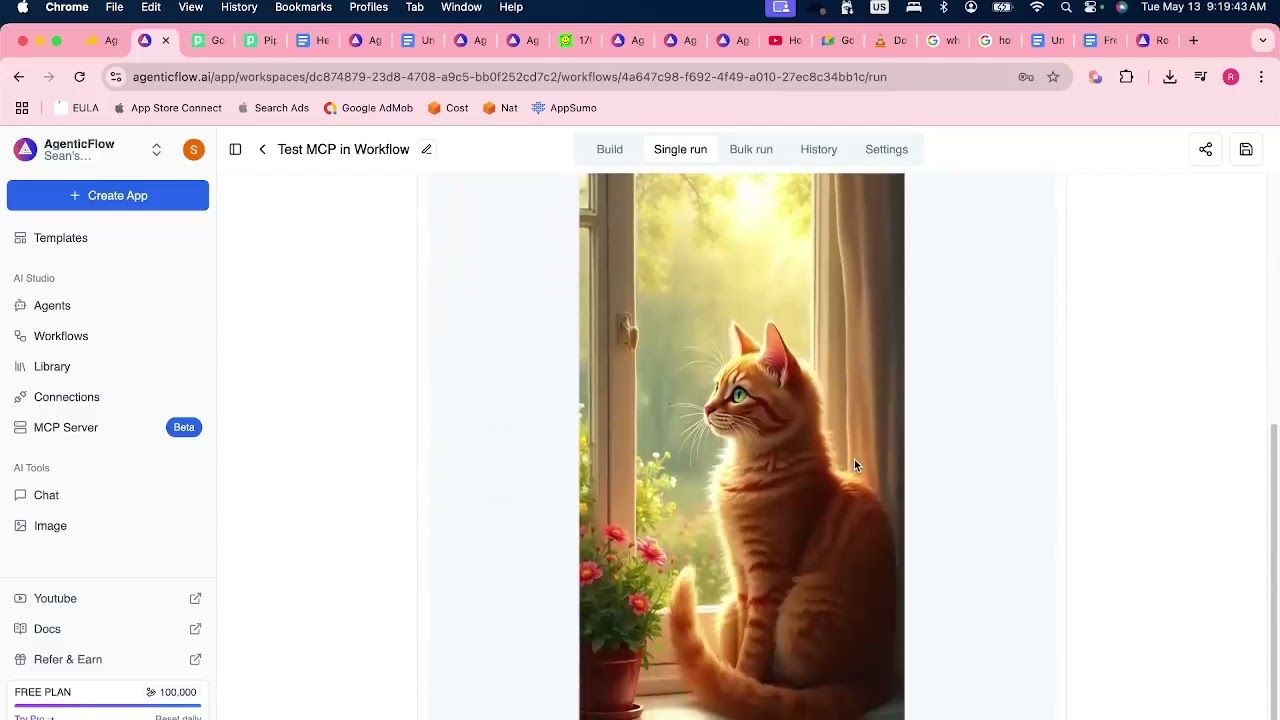Open the Docs external link
The image size is (1280, 720).
pyautogui.click(x=108, y=629)
